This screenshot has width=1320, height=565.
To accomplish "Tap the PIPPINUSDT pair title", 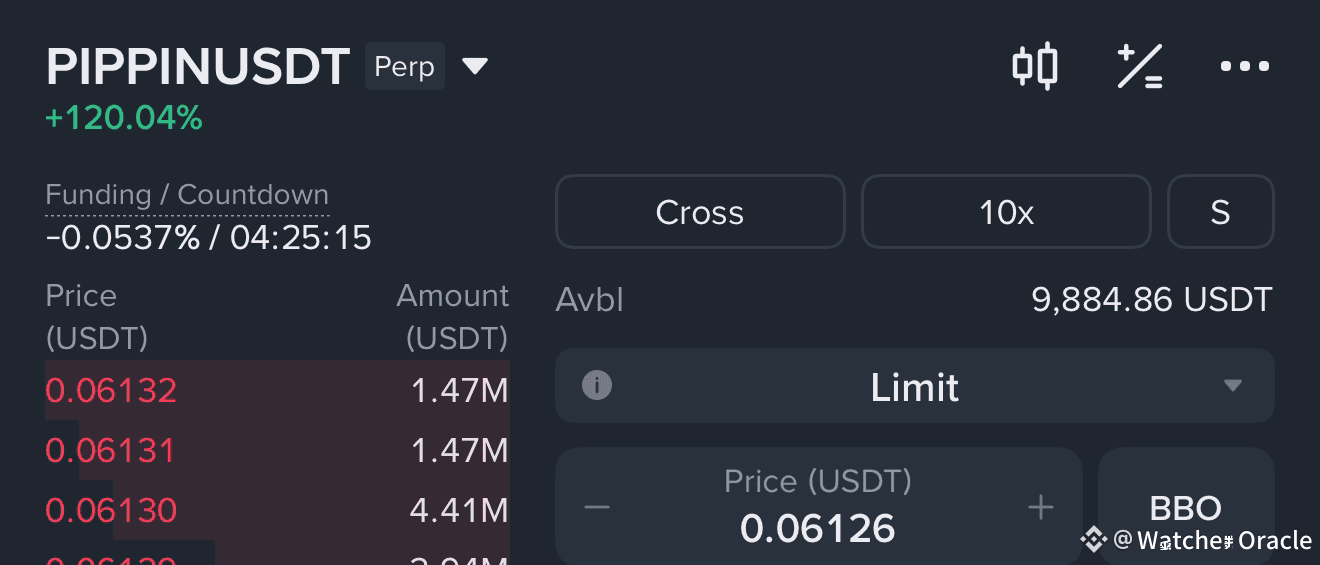I will (198, 67).
